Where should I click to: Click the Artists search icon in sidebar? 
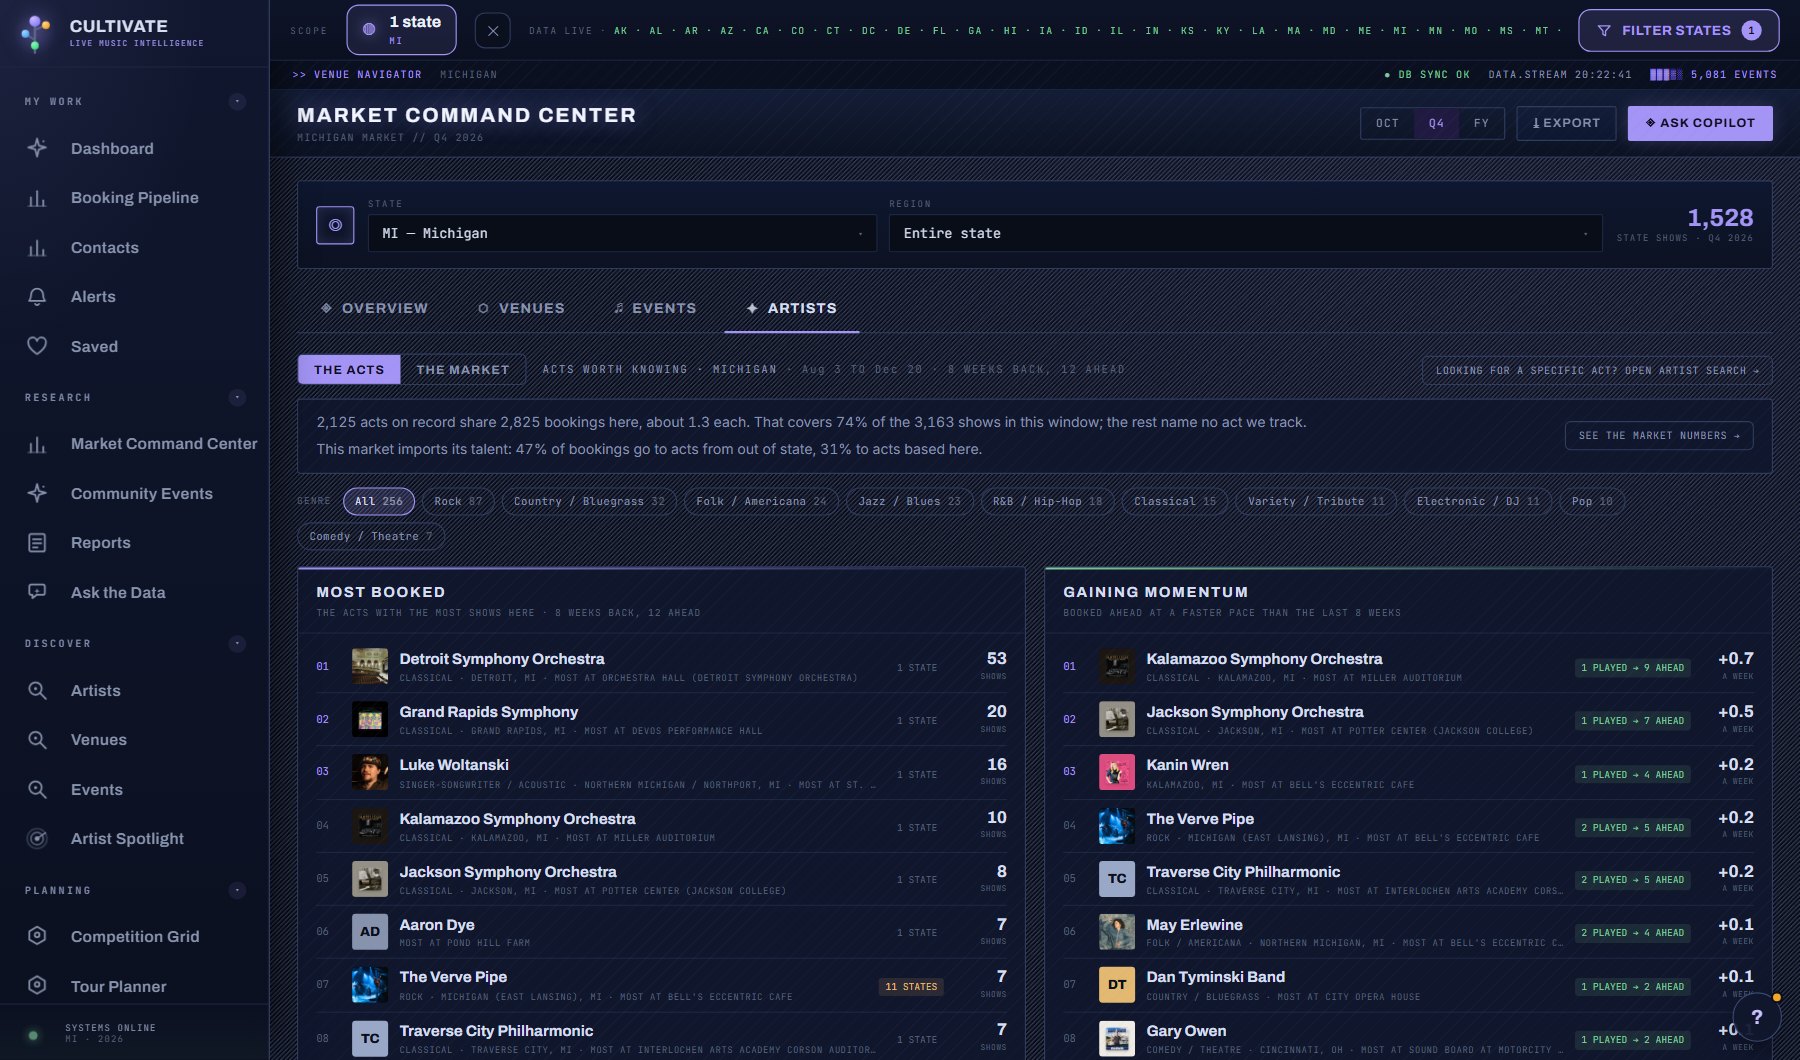click(x=37, y=690)
